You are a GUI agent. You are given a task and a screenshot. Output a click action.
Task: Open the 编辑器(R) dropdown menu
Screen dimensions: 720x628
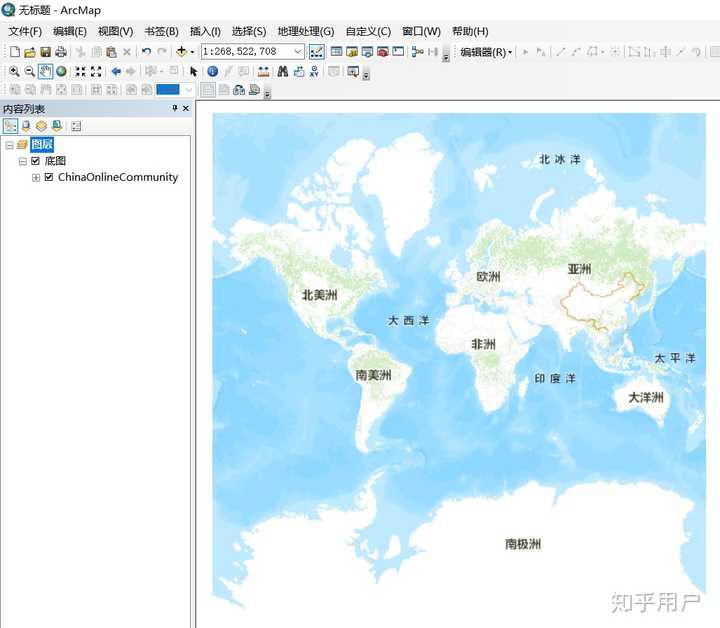point(486,52)
